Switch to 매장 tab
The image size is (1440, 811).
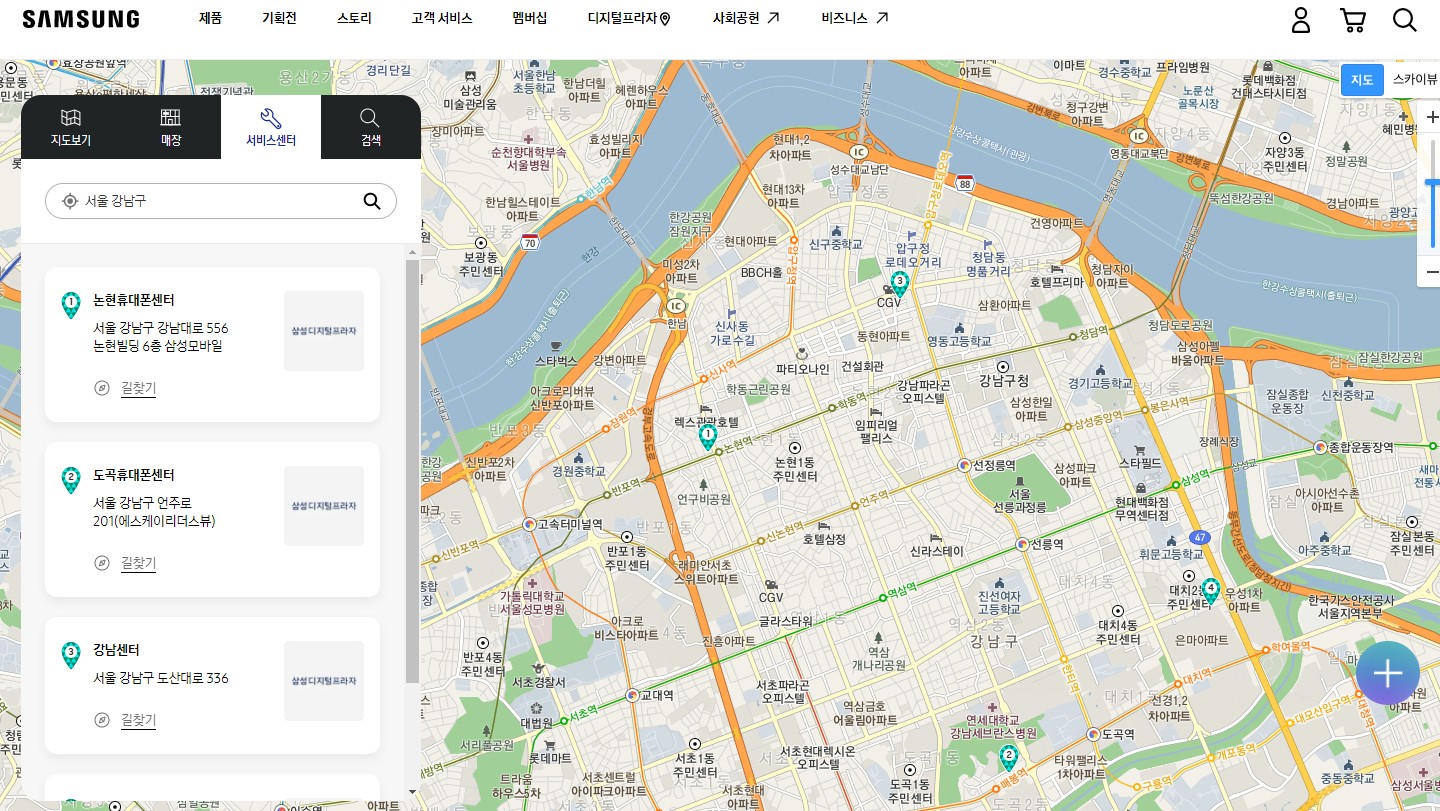(171, 127)
